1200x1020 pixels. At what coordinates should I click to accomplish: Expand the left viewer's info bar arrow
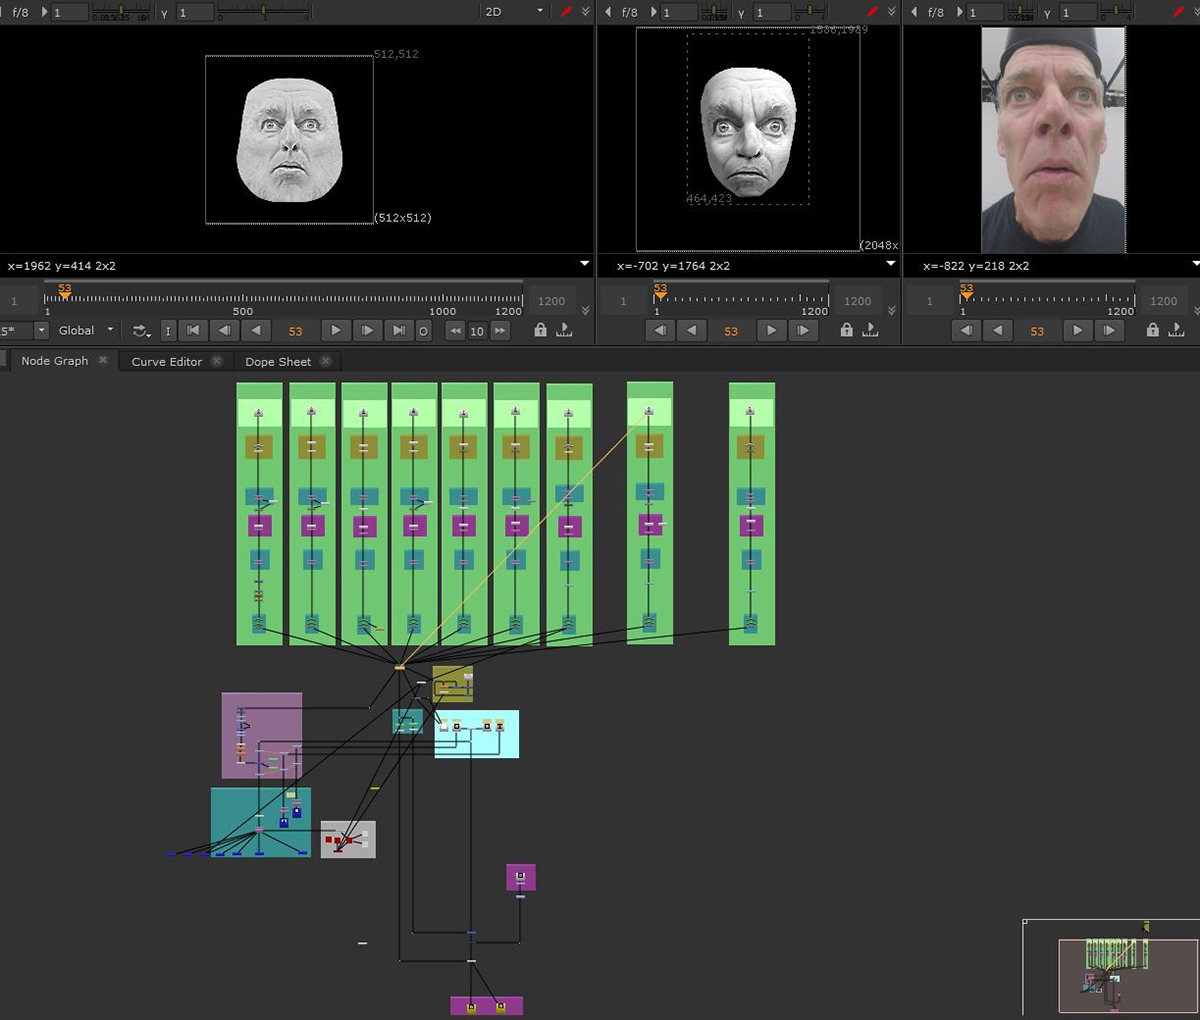(x=585, y=264)
